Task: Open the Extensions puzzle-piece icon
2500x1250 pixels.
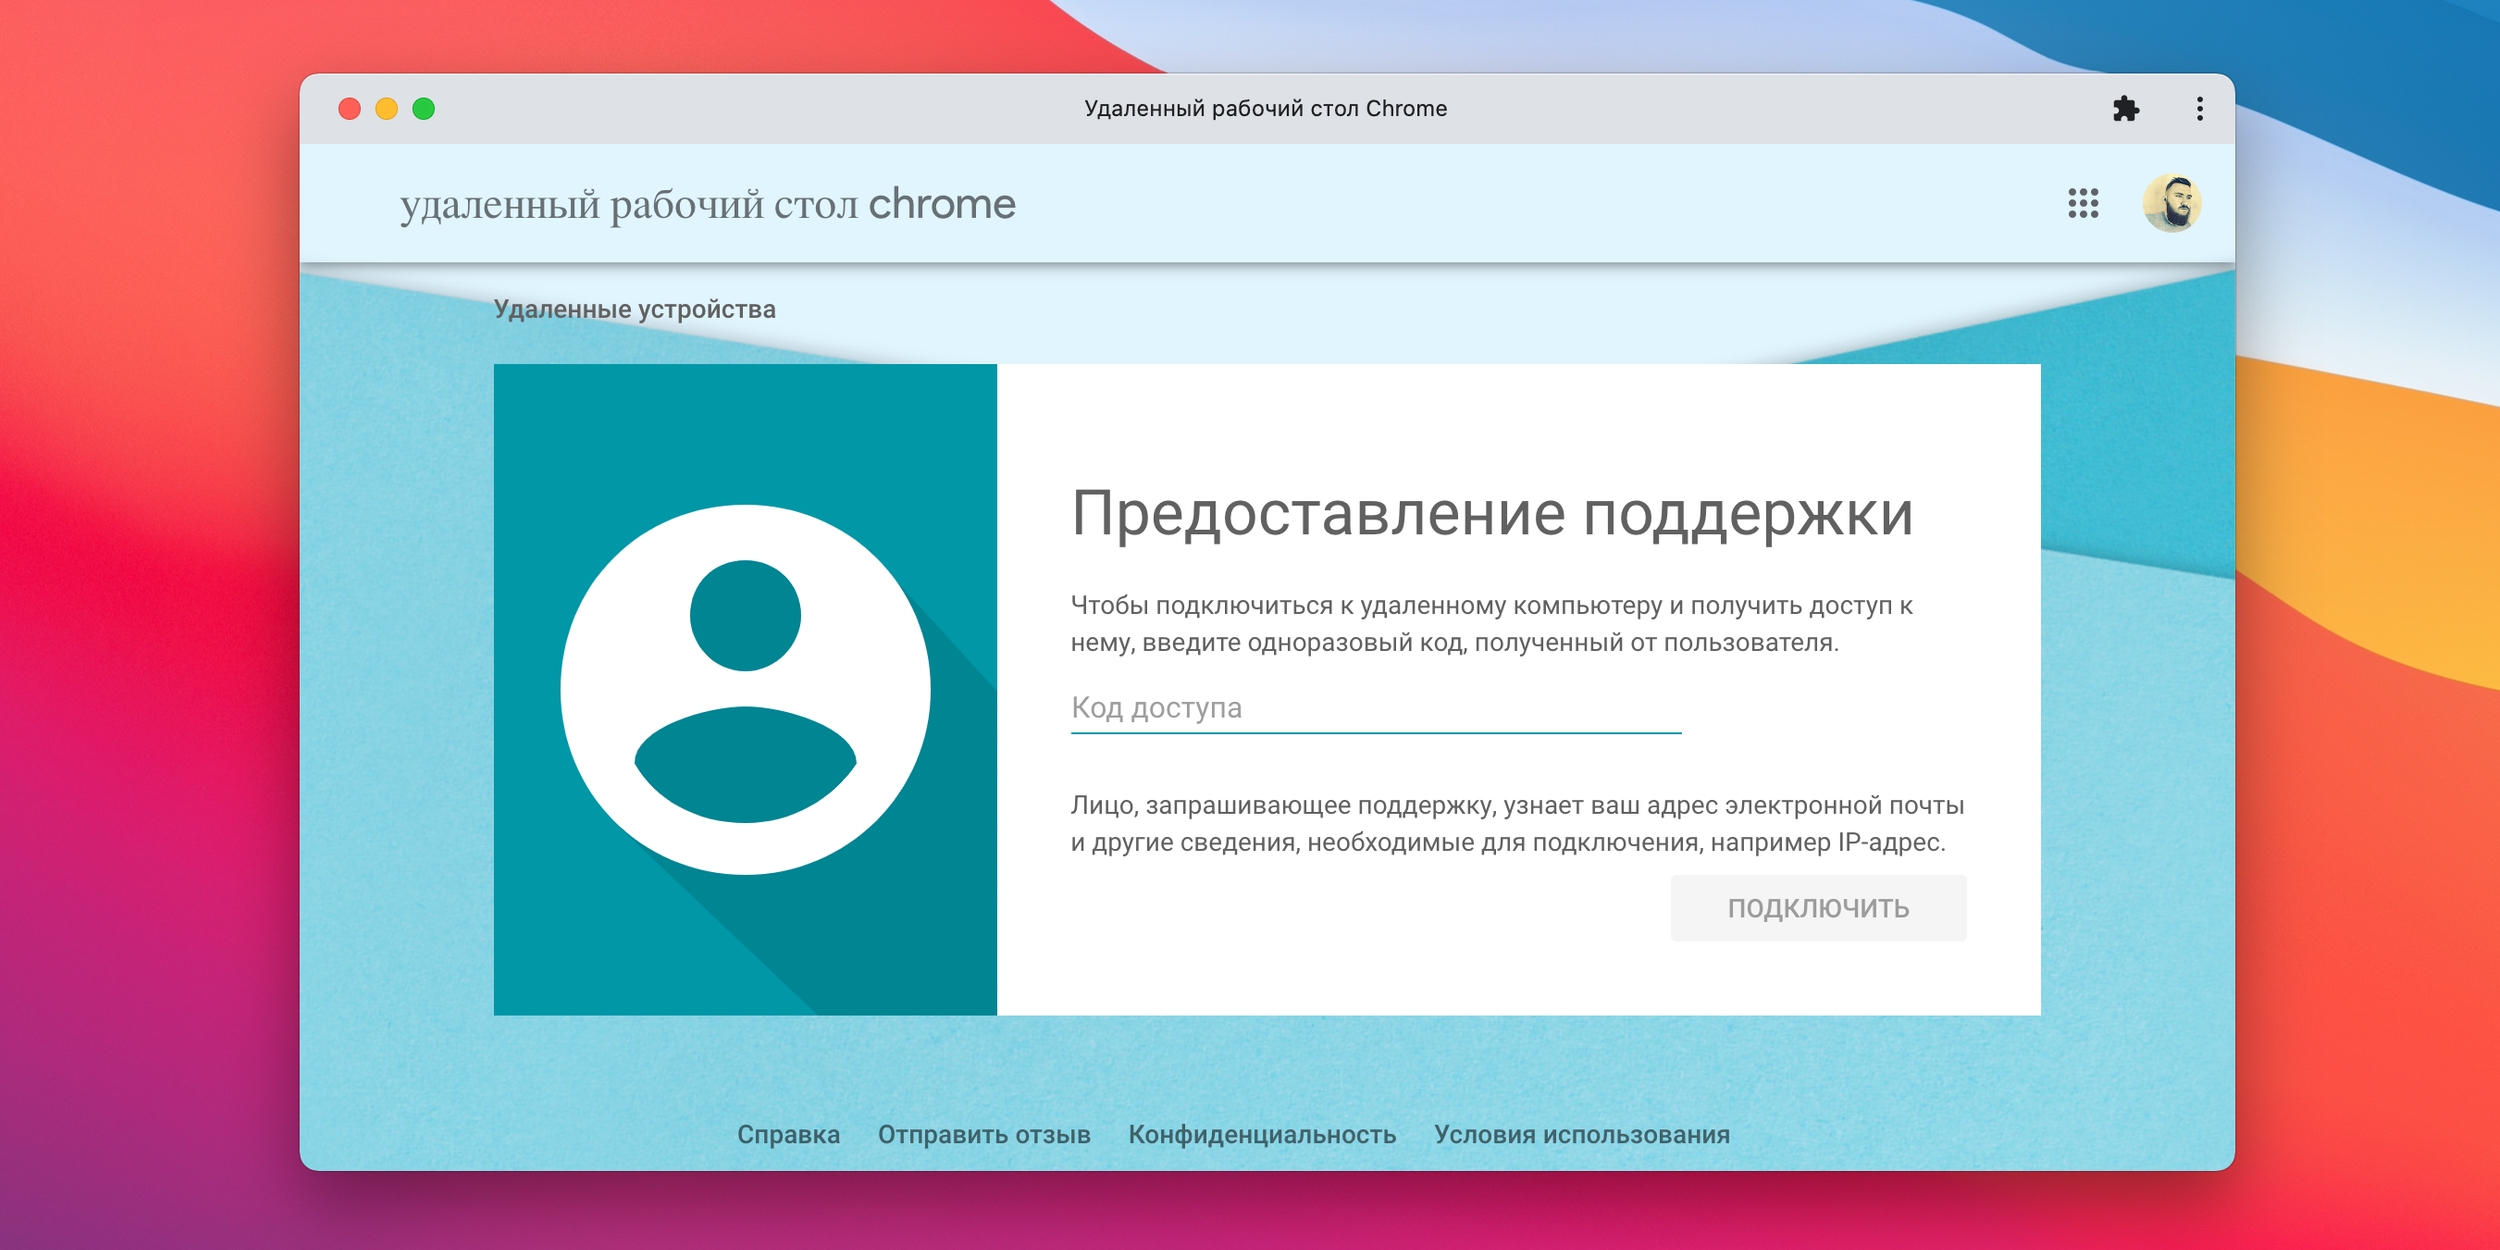Action: (2125, 109)
